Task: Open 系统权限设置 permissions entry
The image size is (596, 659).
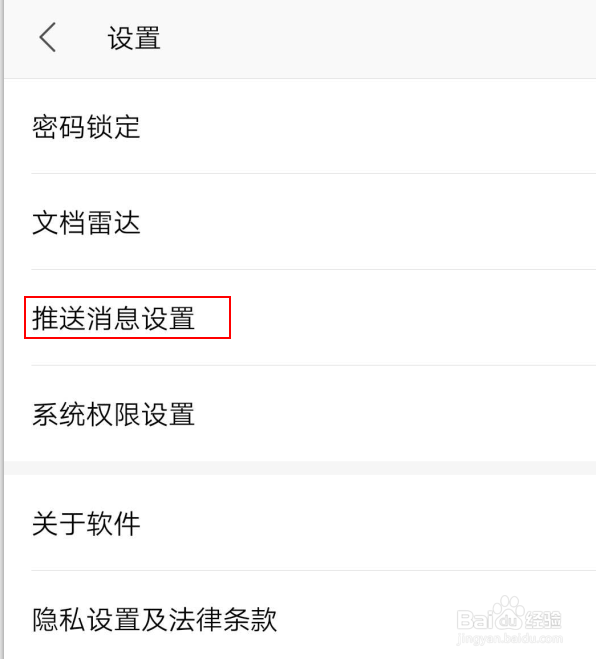Action: click(x=113, y=414)
